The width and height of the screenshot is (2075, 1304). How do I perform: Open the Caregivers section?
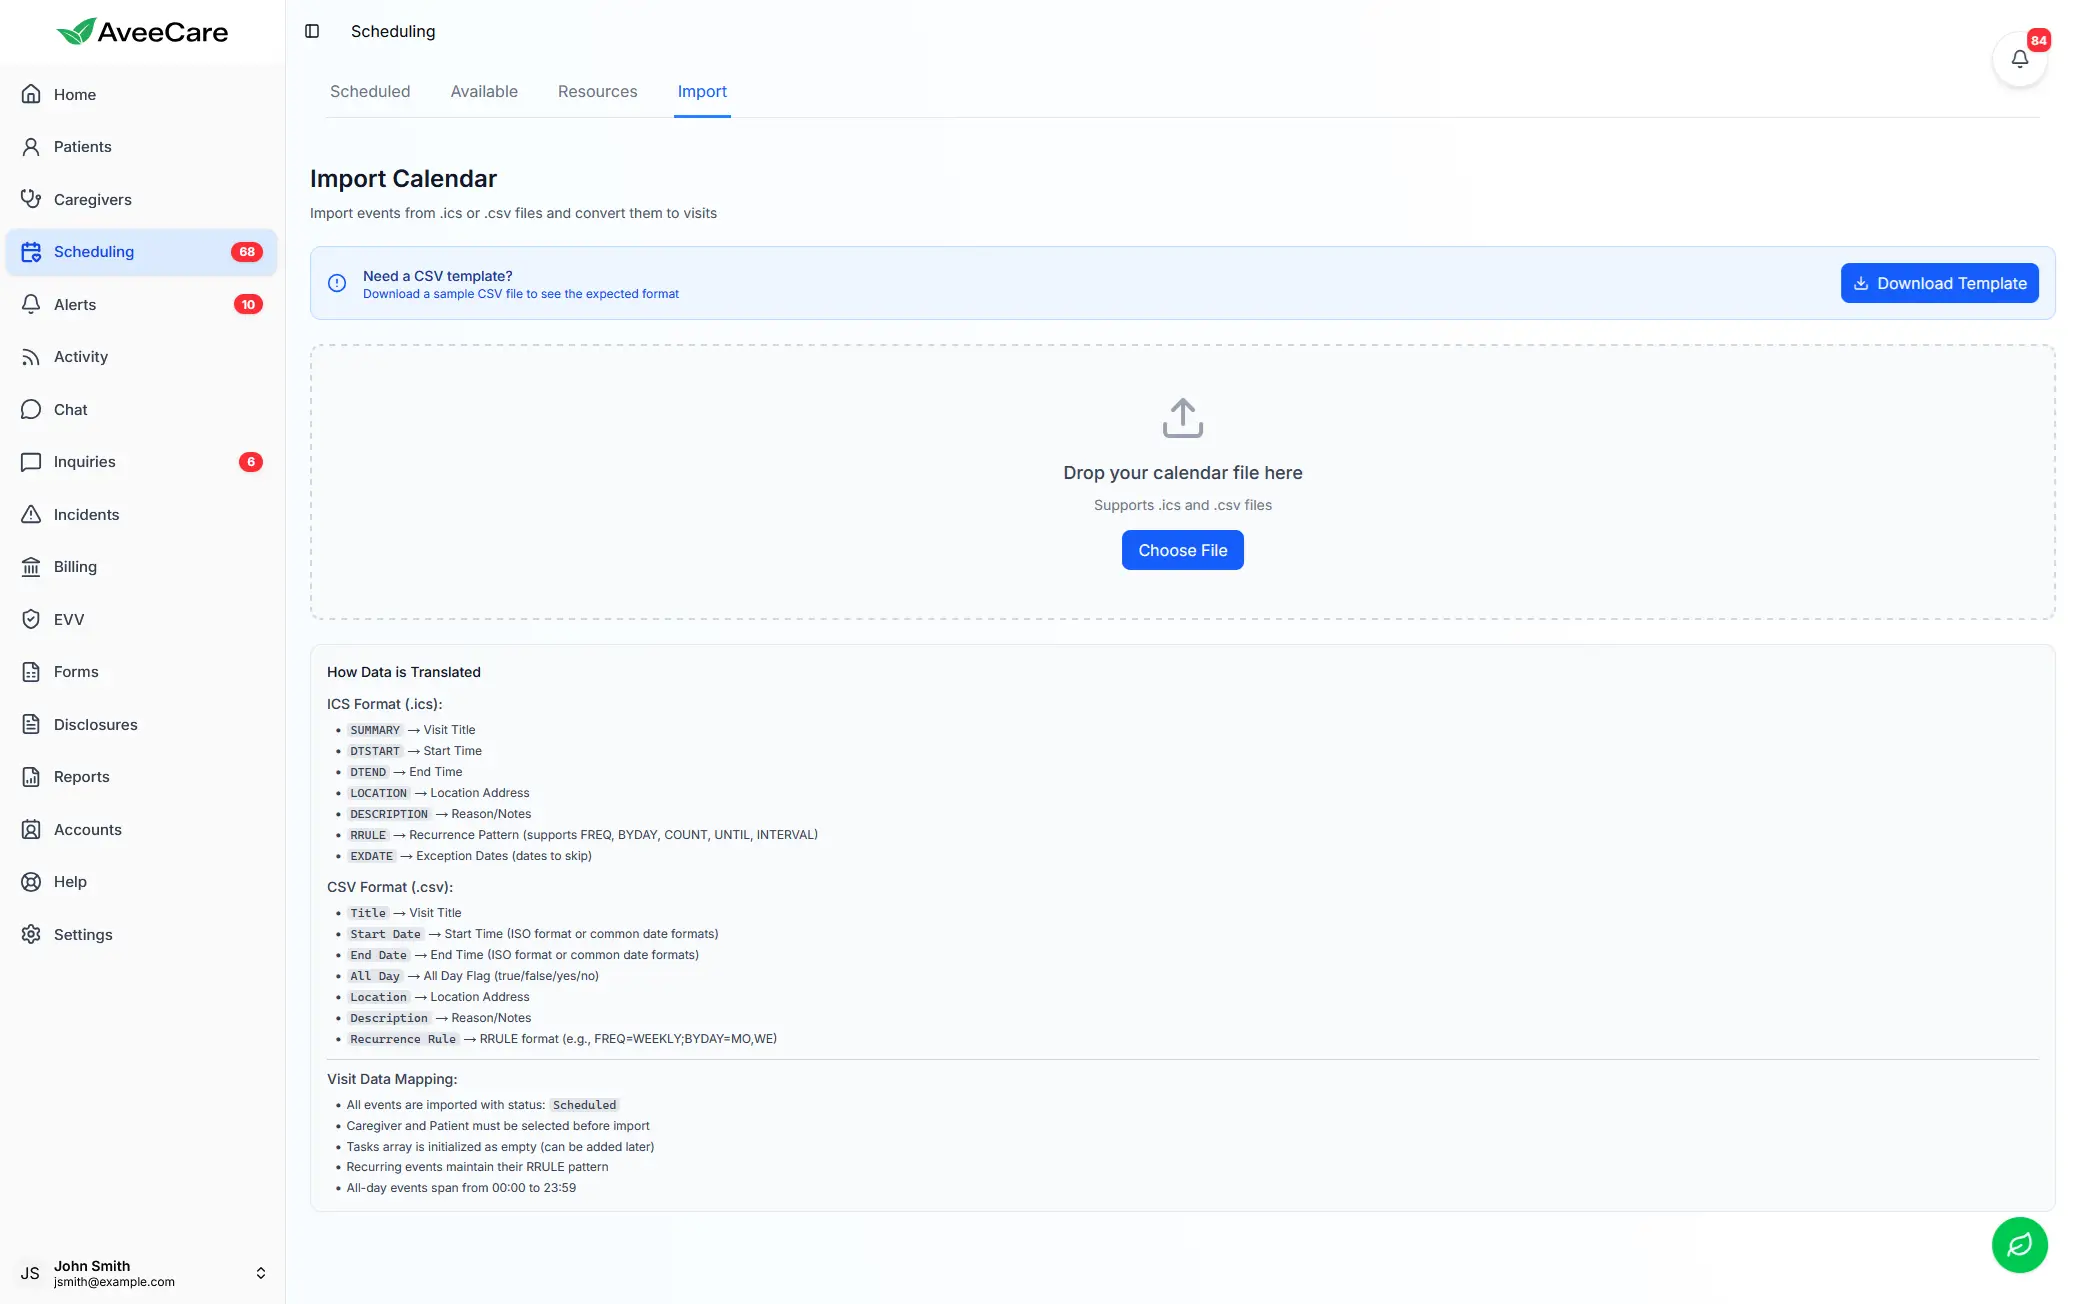(92, 199)
